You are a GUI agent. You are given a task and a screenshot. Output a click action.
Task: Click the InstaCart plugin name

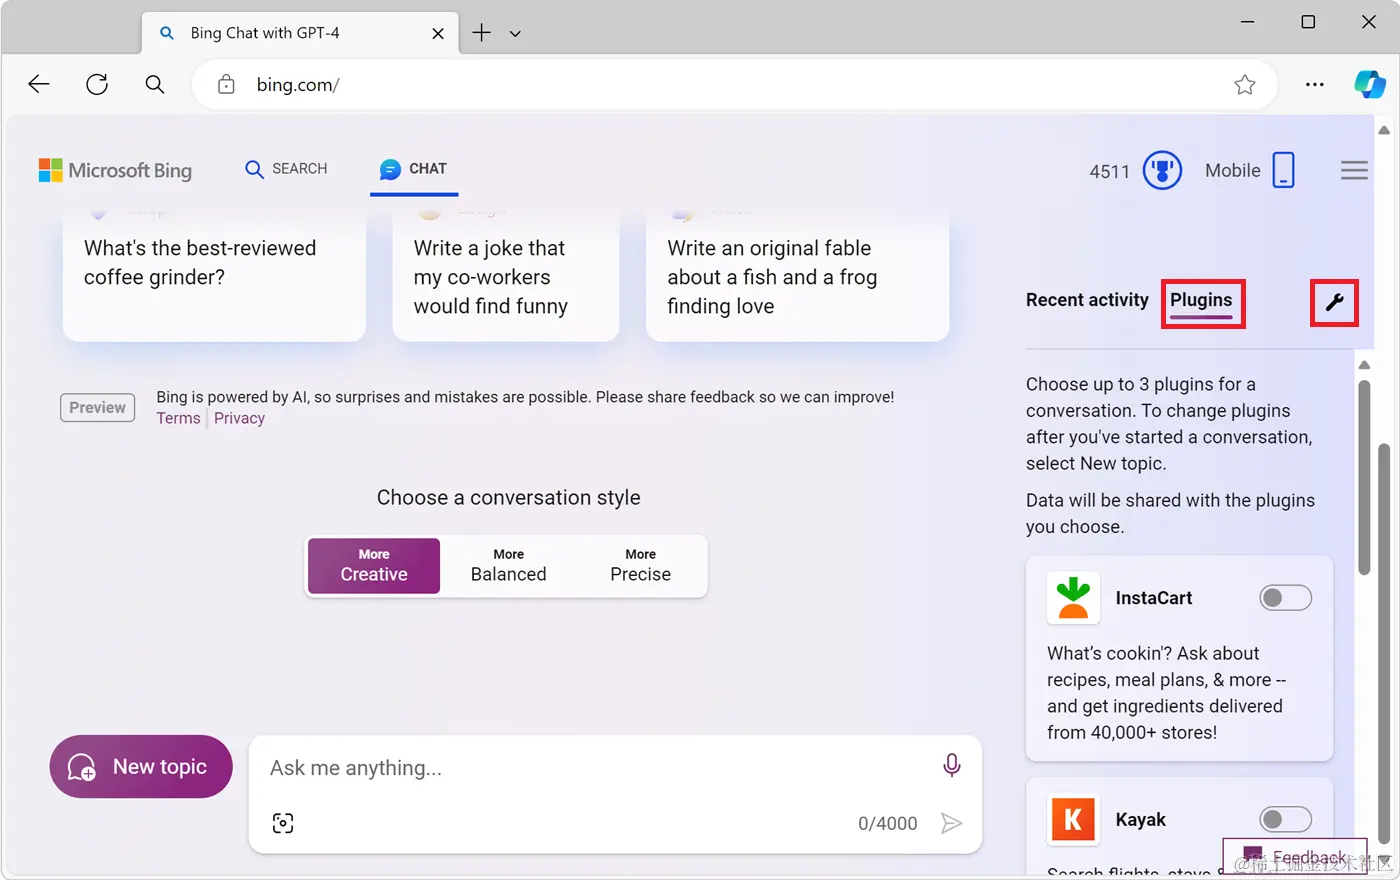[x=1154, y=598]
